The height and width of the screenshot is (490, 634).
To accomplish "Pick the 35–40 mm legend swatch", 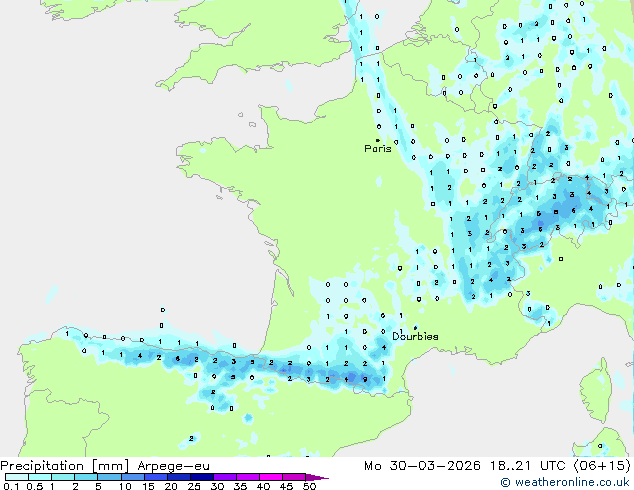I will click(248, 477).
